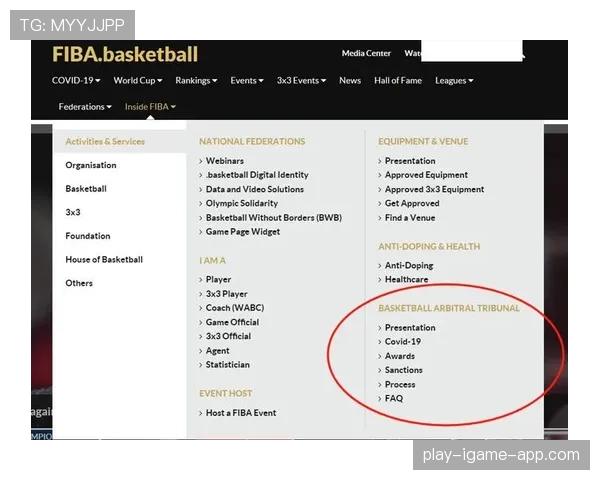
Task: Open the Coach (WABC) link
Action: [235, 308]
